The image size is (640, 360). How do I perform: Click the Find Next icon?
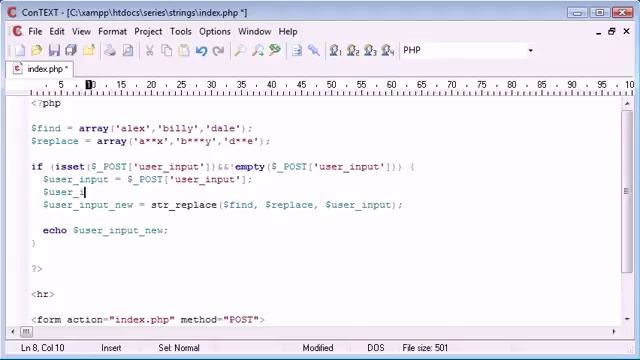[258, 50]
